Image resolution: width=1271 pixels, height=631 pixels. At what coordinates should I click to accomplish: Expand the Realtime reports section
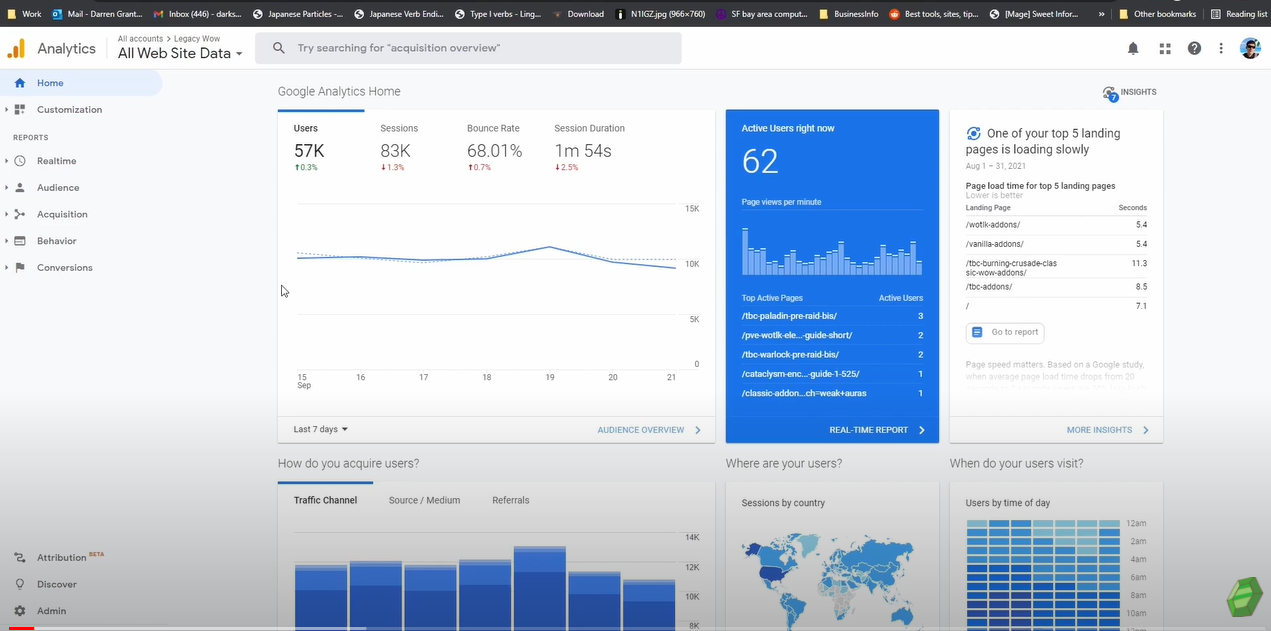point(56,161)
